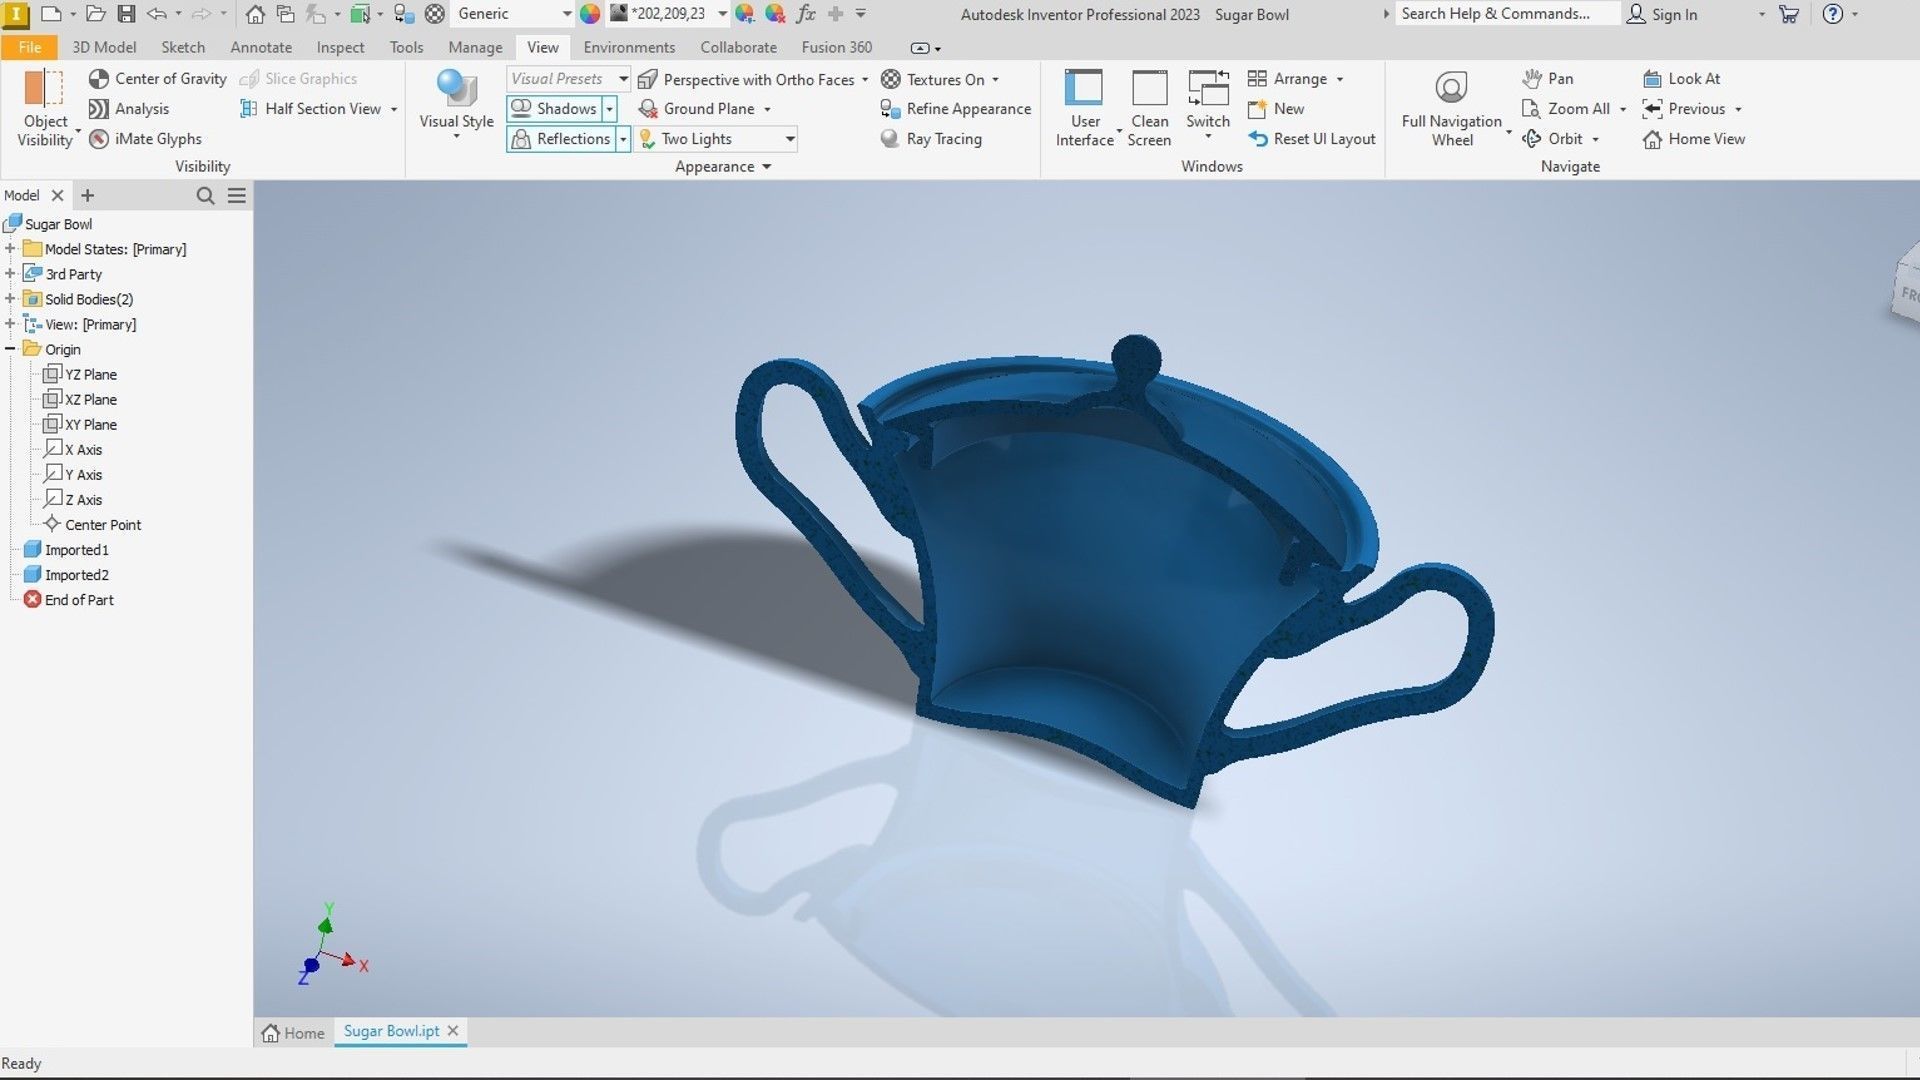Open the Two Lights lighting dropdown
1920x1080 pixels.
click(x=789, y=139)
